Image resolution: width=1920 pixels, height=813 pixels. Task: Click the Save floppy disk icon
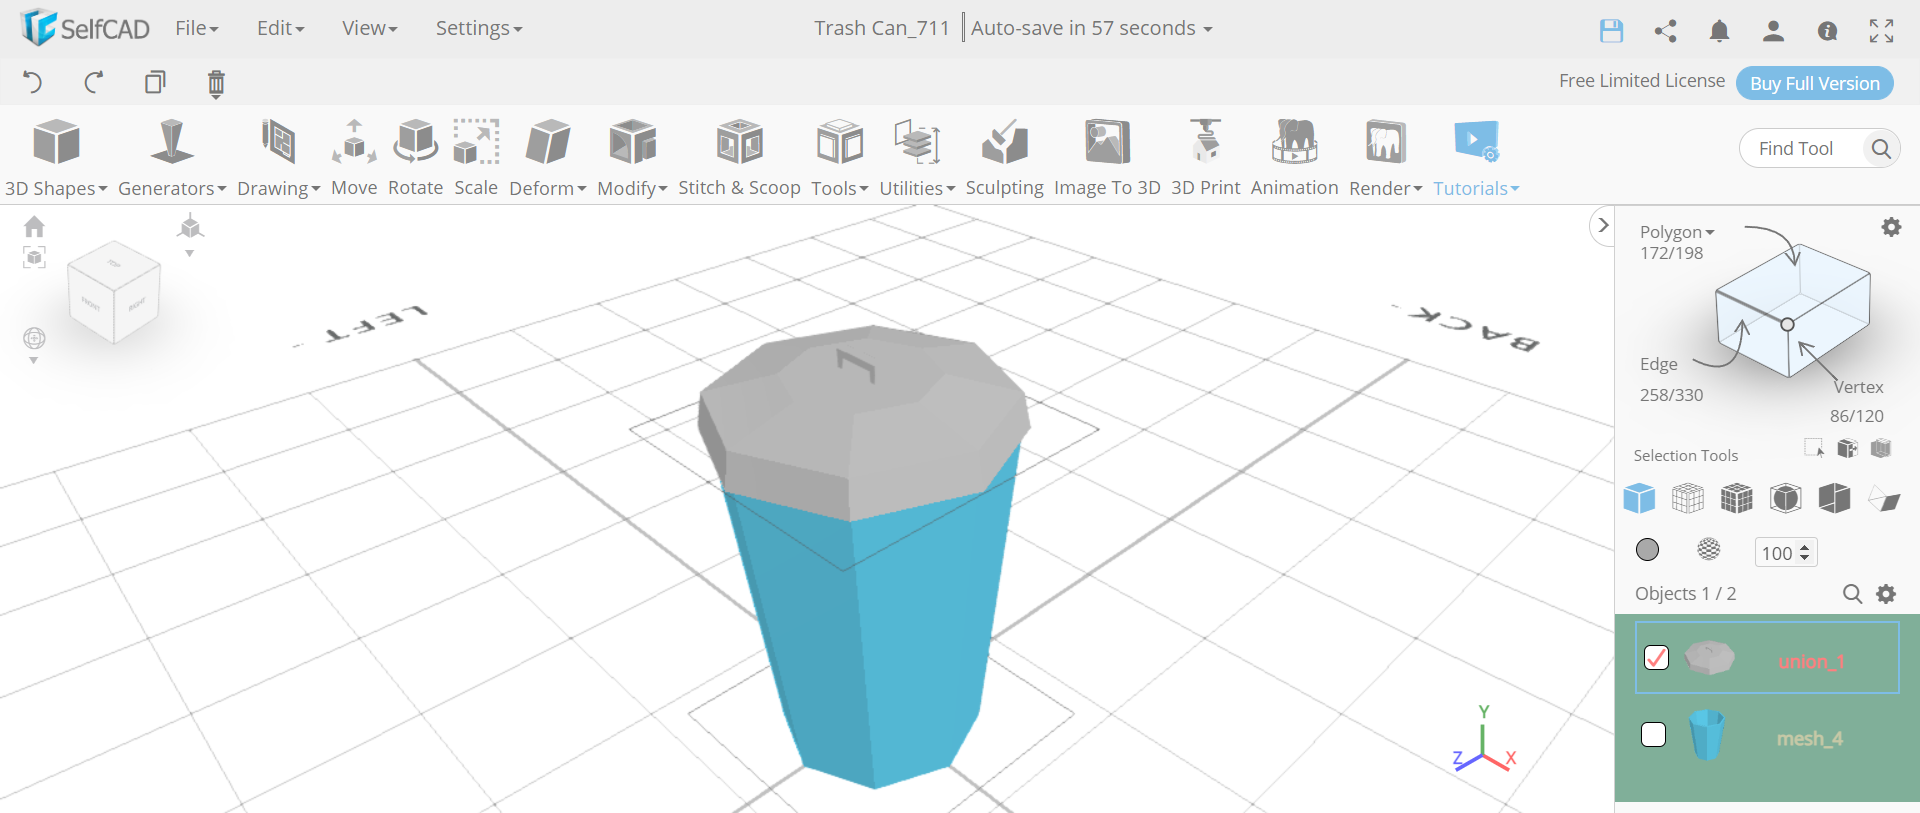[x=1611, y=31]
